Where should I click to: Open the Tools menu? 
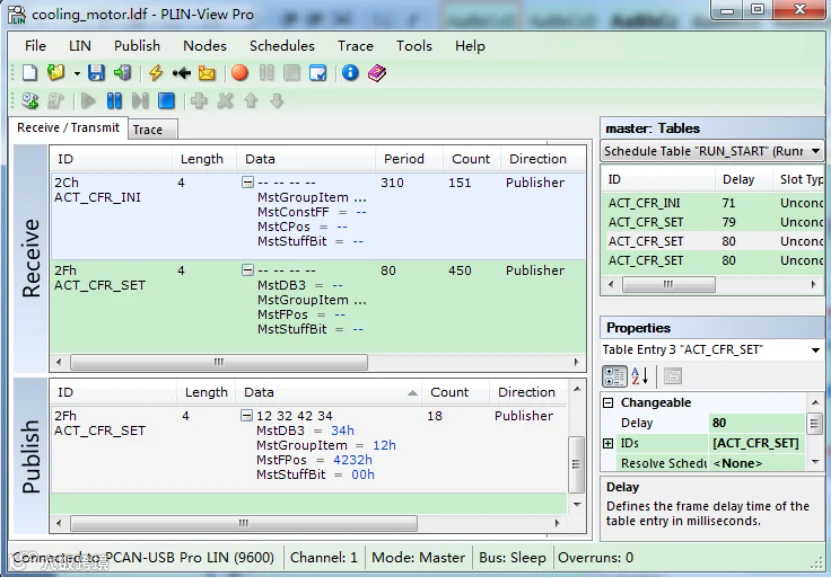point(414,46)
